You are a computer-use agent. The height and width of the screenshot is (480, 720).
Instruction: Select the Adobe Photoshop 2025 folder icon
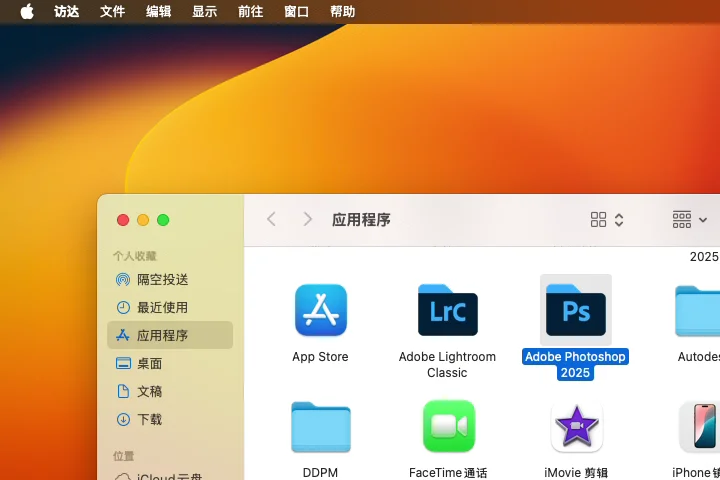[576, 310]
